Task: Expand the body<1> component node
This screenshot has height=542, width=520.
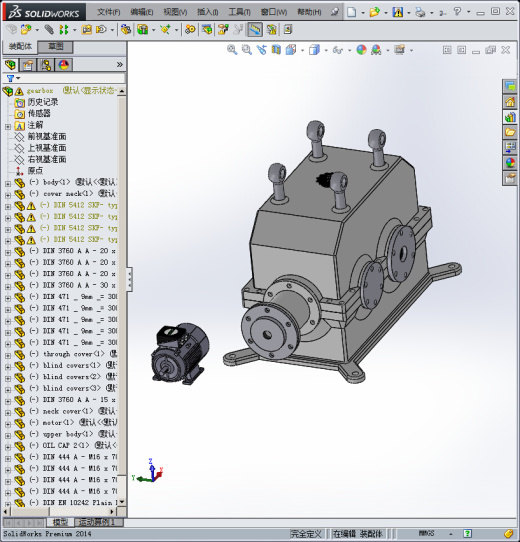Action: click(x=8, y=183)
